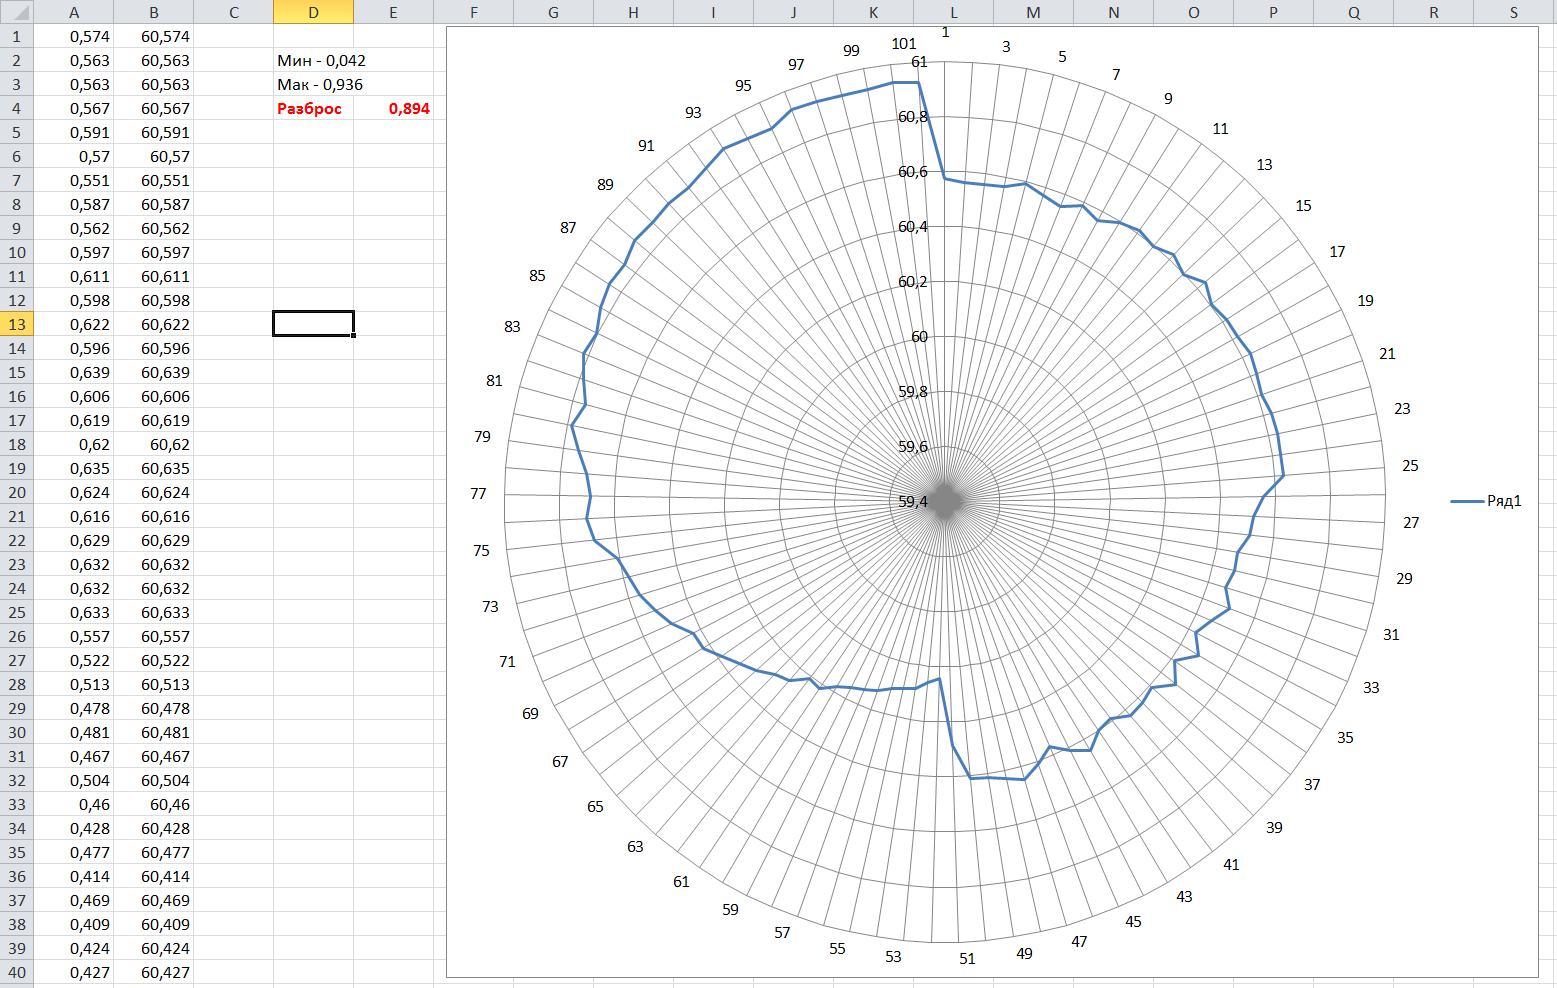Select the red value 0,894
Screen dimensions: 1557x988
394,108
